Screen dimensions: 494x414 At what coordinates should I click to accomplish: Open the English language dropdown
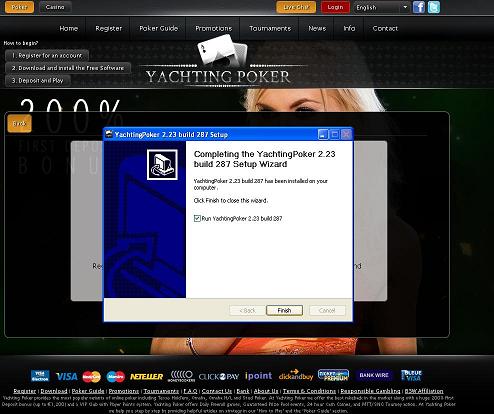point(381,7)
